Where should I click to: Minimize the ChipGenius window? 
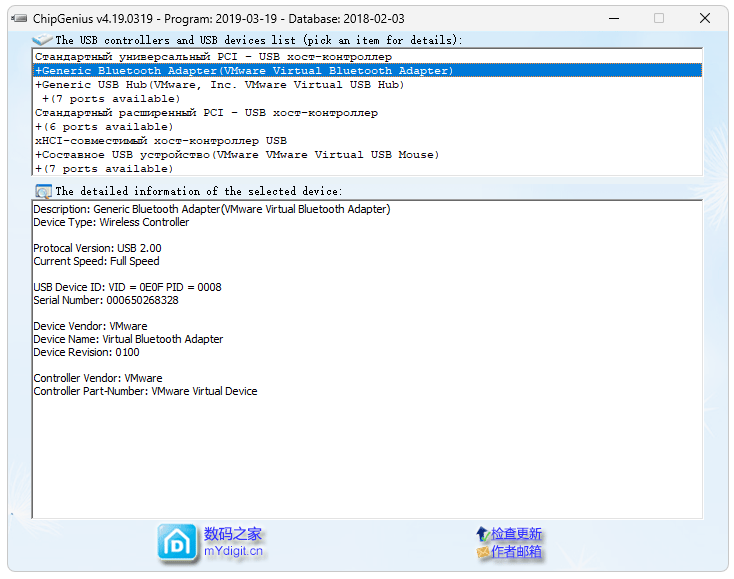614,19
